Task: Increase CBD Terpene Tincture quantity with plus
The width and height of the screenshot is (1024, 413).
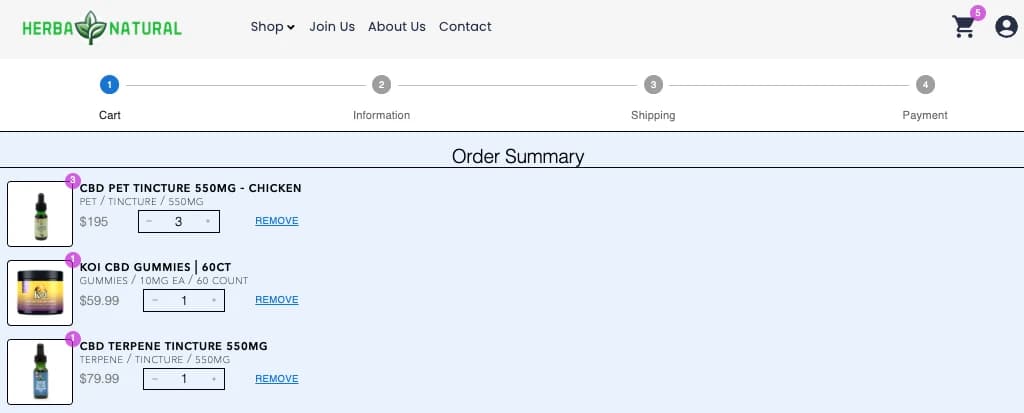Action: [x=213, y=379]
